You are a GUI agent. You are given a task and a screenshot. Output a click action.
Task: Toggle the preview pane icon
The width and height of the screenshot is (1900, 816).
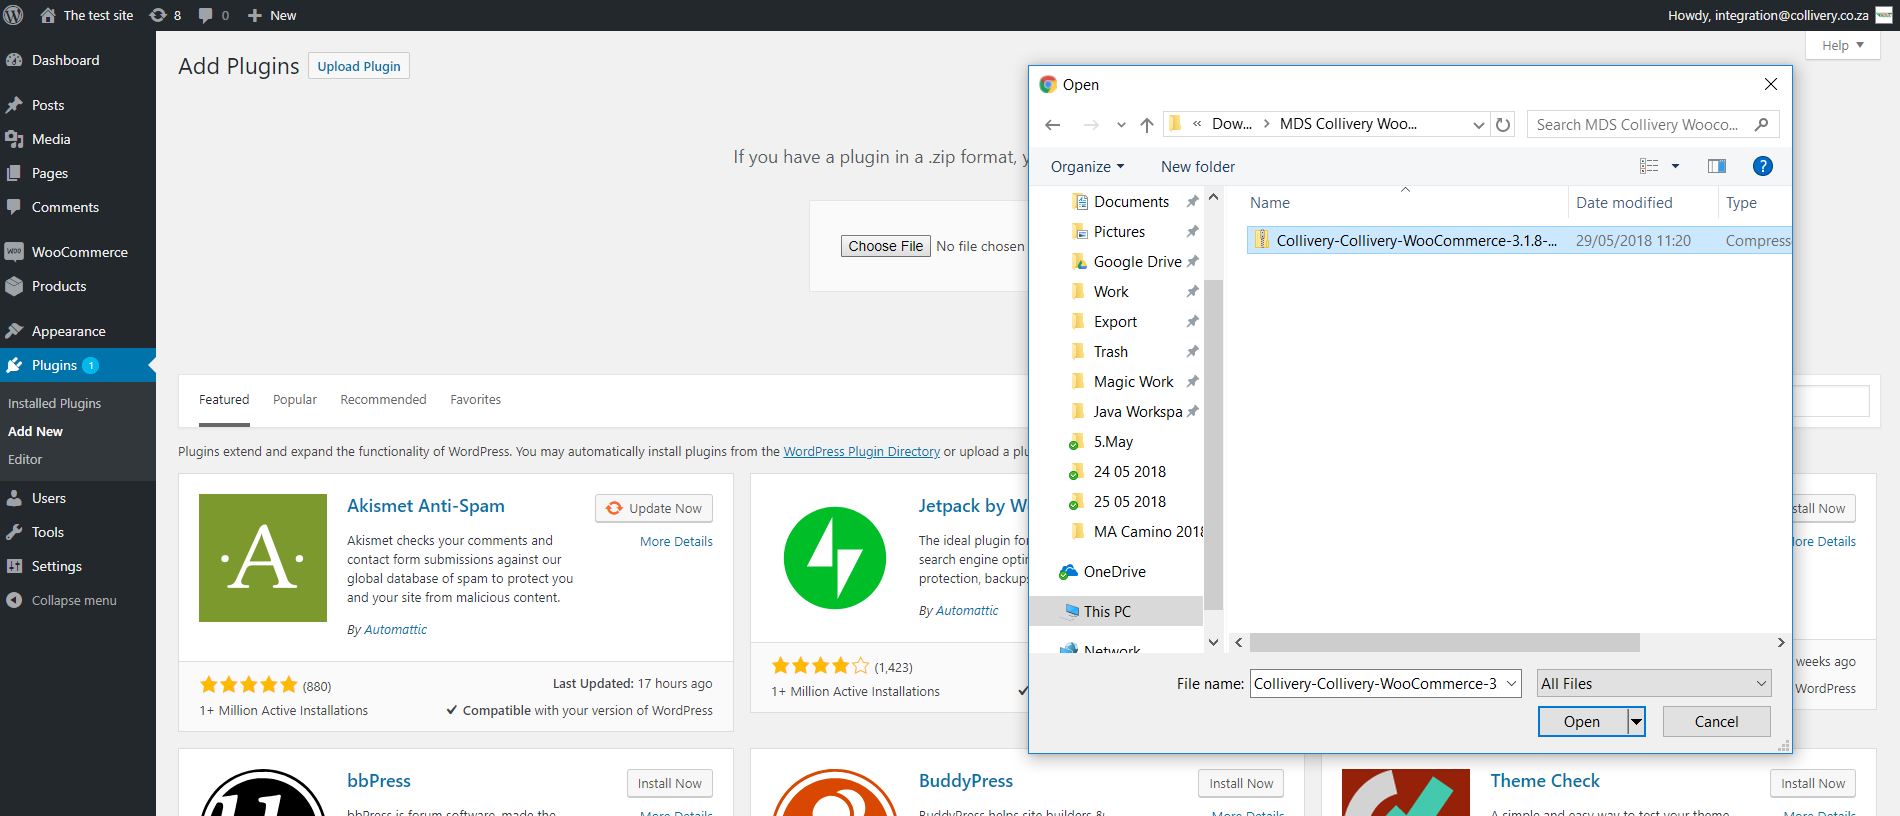(1717, 166)
